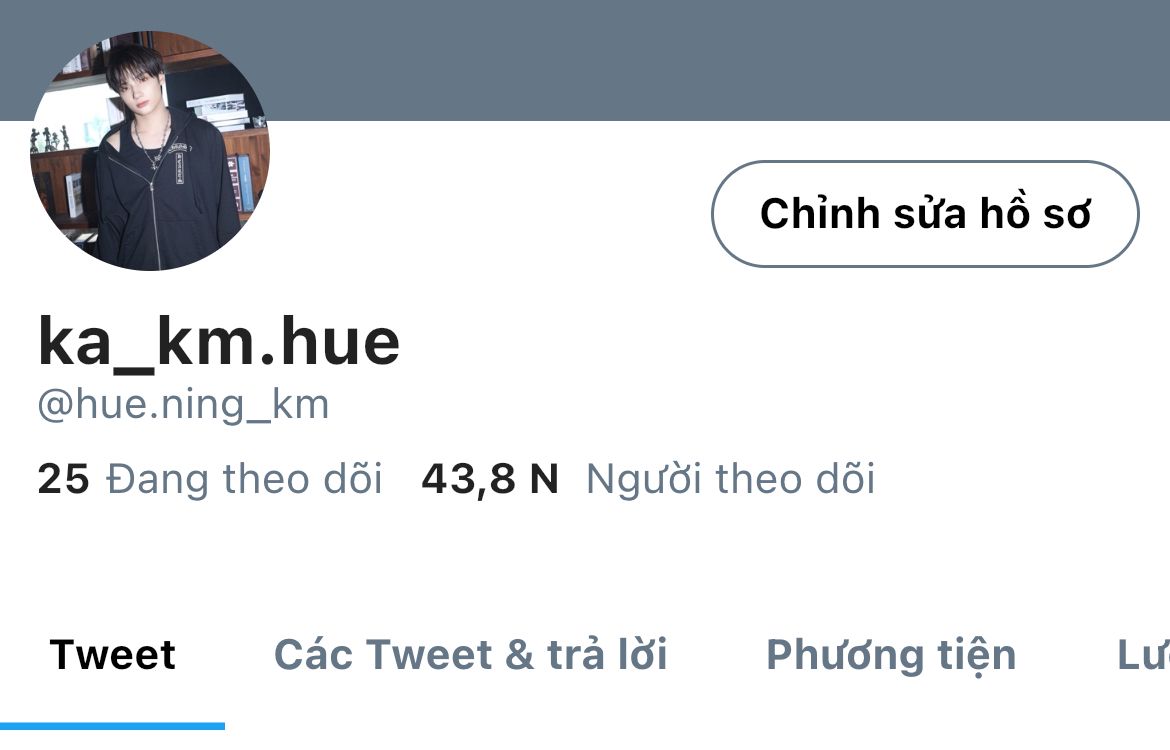This screenshot has height=750, width=1170.
Task: Open the 43,8 N Người theo dõi list
Action: coord(648,478)
